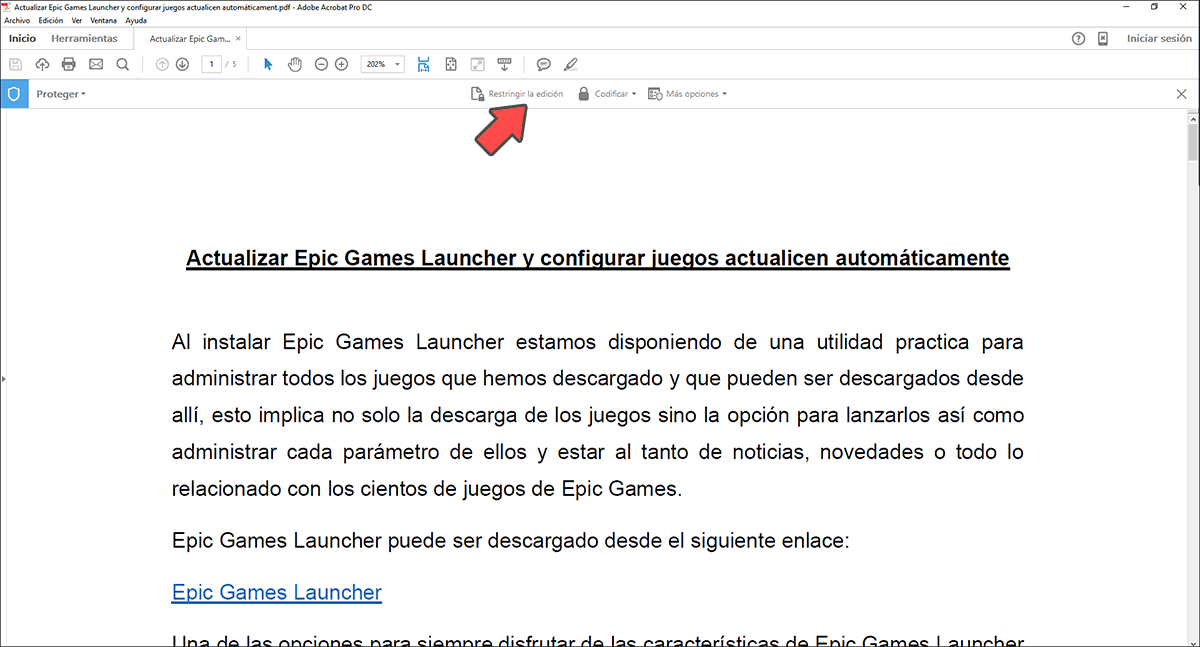Screen dimensions: 1200x647
Task: Switch to full screen reading mode
Action: 477,64
